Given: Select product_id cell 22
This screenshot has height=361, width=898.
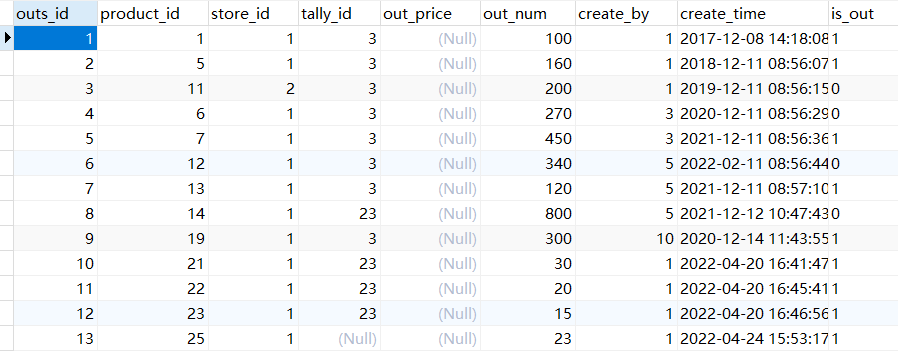Looking at the screenshot, I should click(x=153, y=289).
